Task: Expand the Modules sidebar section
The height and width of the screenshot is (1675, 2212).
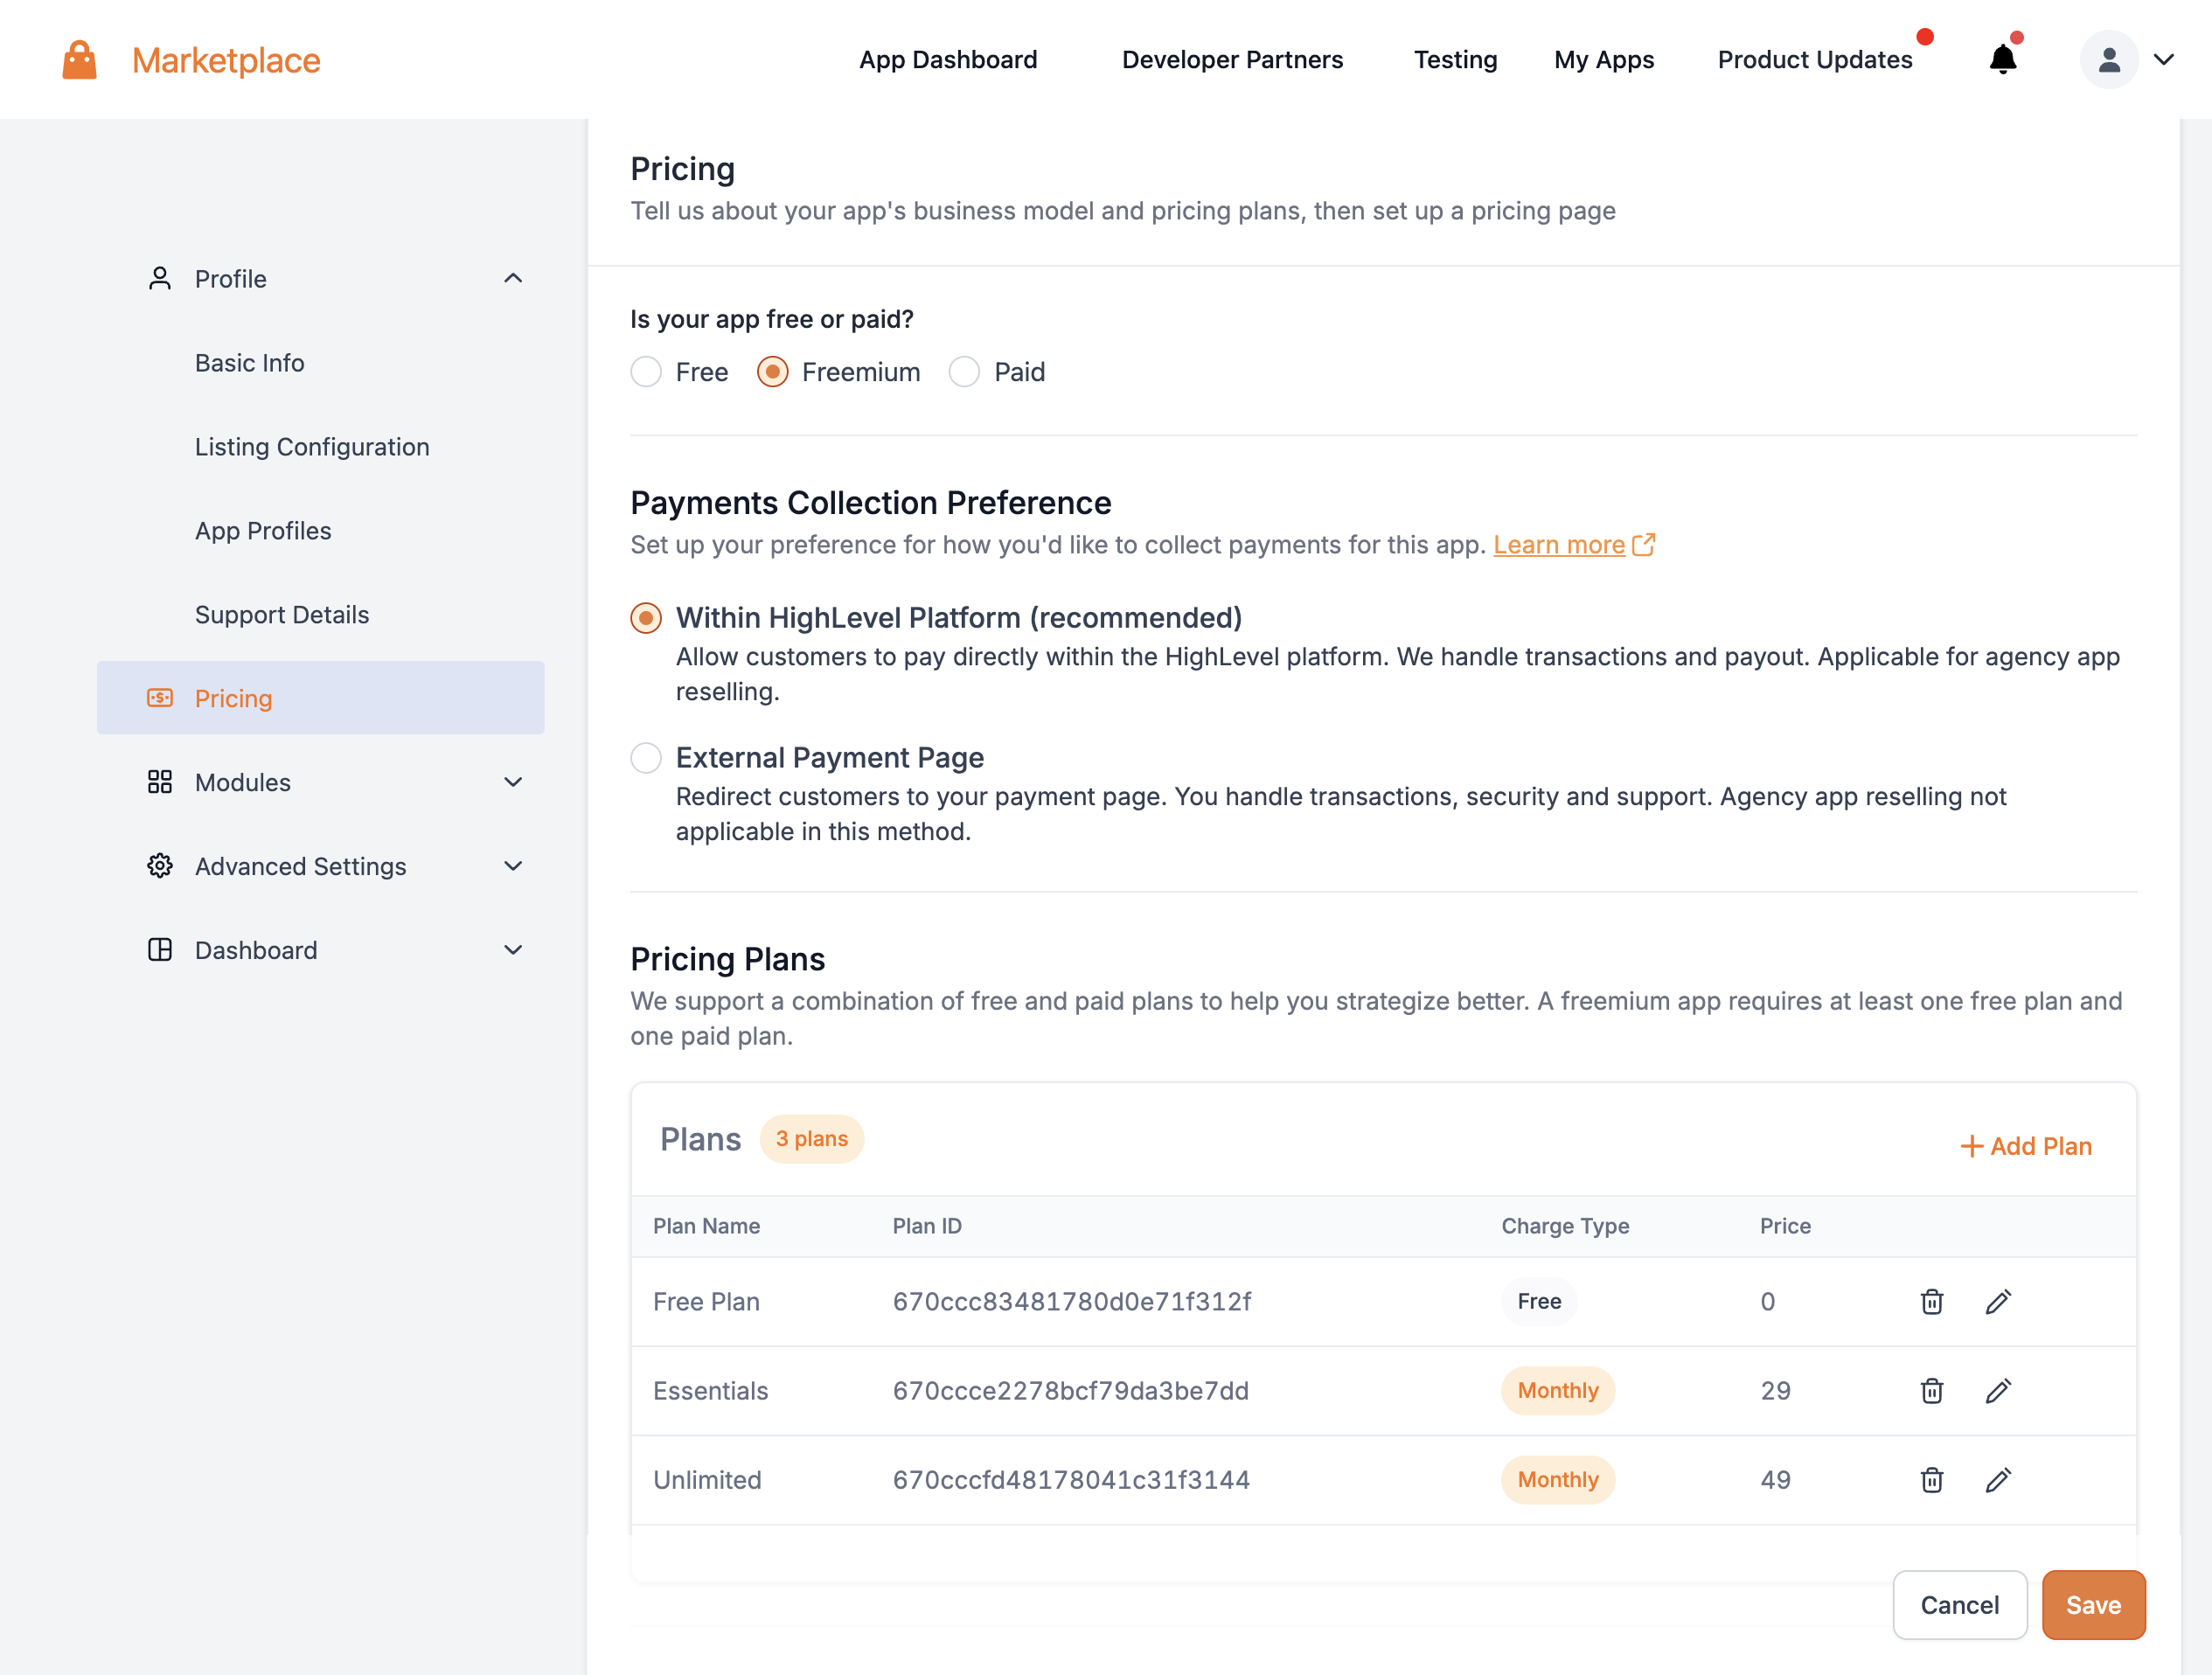Action: [x=513, y=782]
